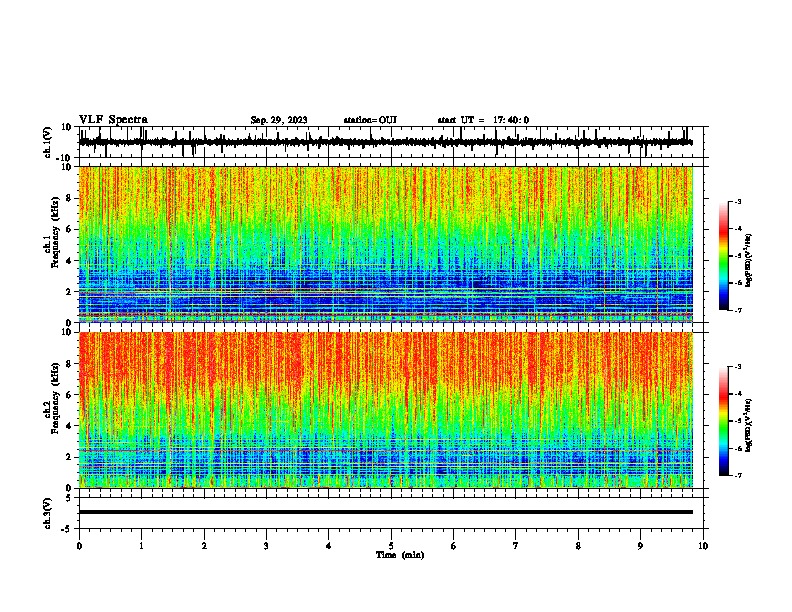Click time axis tick label "10"
This screenshot has width=792, height=612.
point(703,546)
